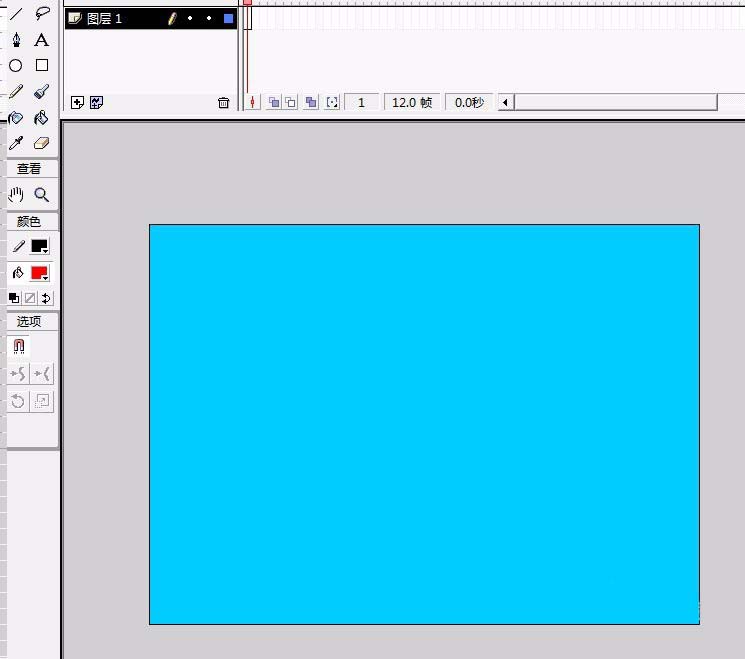
Task: Select frame 1 in the timeline
Action: point(248,19)
